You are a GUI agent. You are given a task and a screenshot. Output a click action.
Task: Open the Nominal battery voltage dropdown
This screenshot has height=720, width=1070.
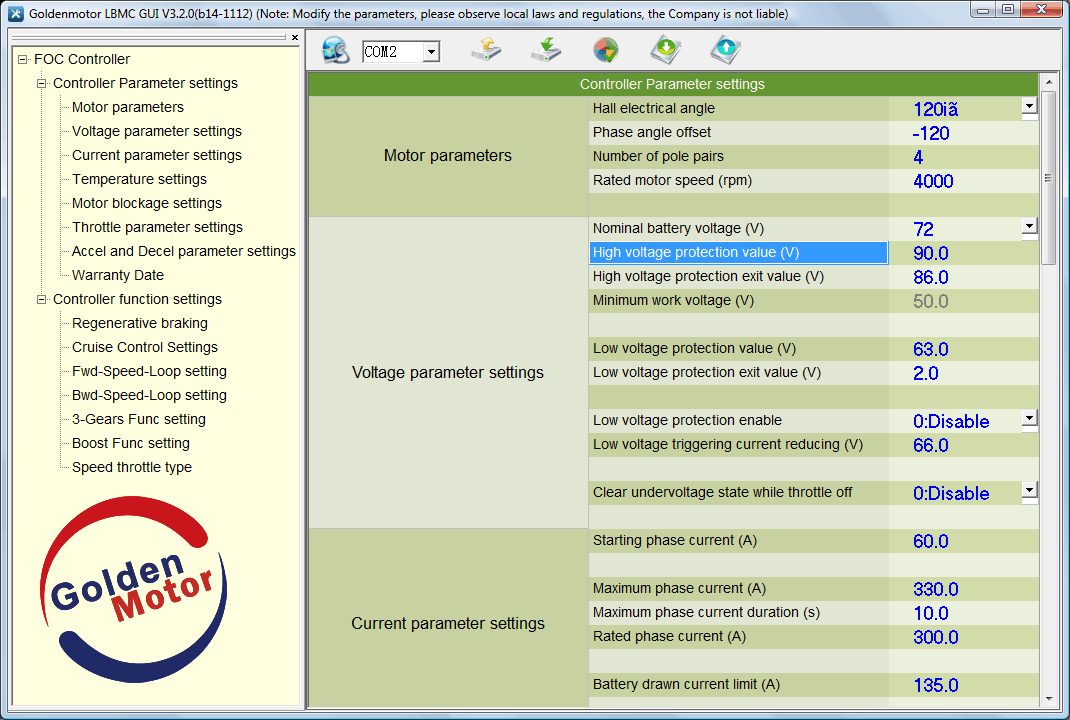click(x=1029, y=227)
